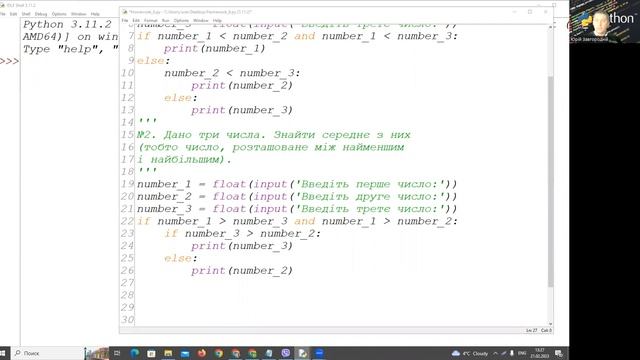Image resolution: width=640 pixels, height=360 pixels.
Task: Show hidden tray icons chevron
Action: (496, 353)
